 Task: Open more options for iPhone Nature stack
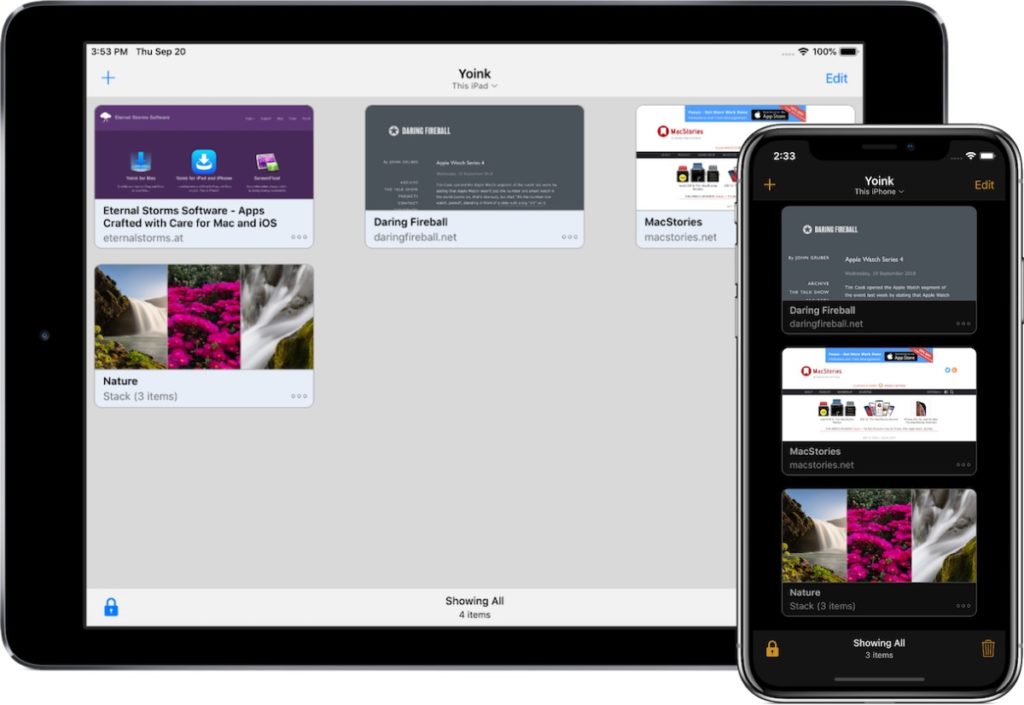coord(963,606)
